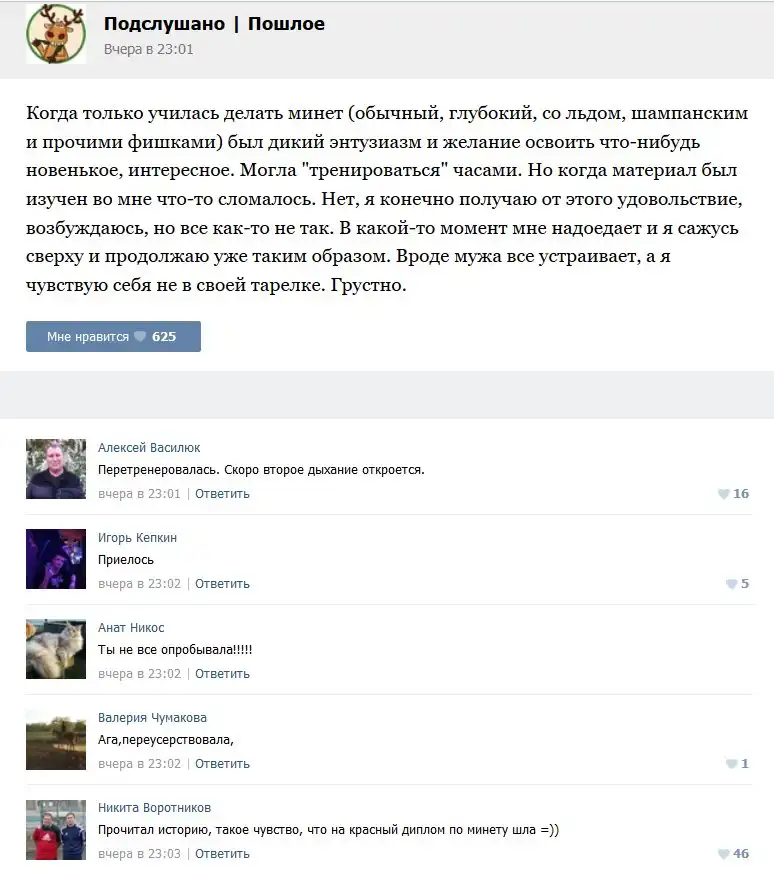
Task: Like Игорь Кепкин's comment via heart icon
Action: 731,584
